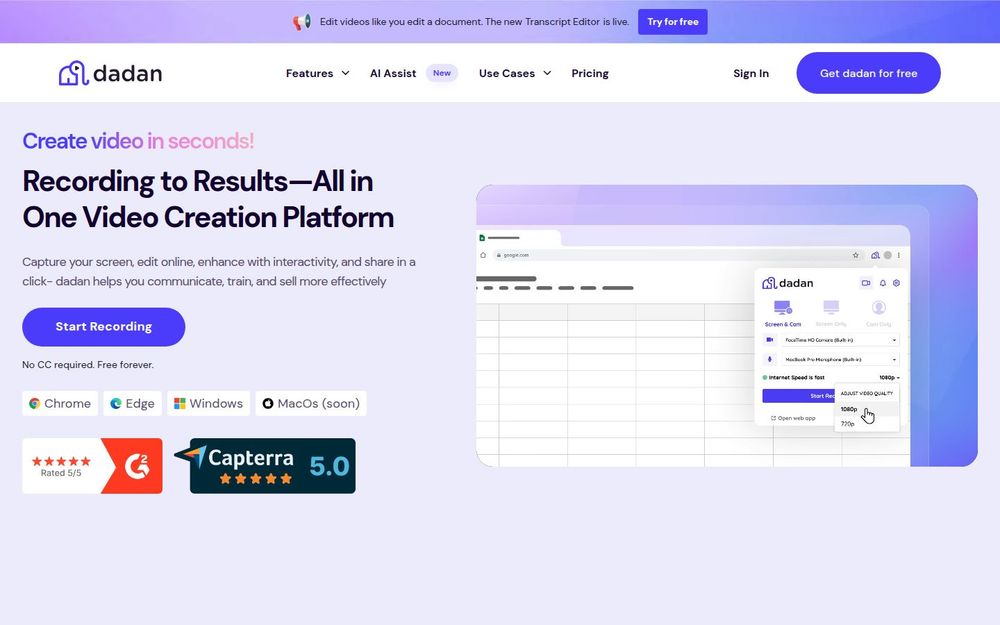Click the dadan extension icon in mockup browser toolbar

coord(876,255)
